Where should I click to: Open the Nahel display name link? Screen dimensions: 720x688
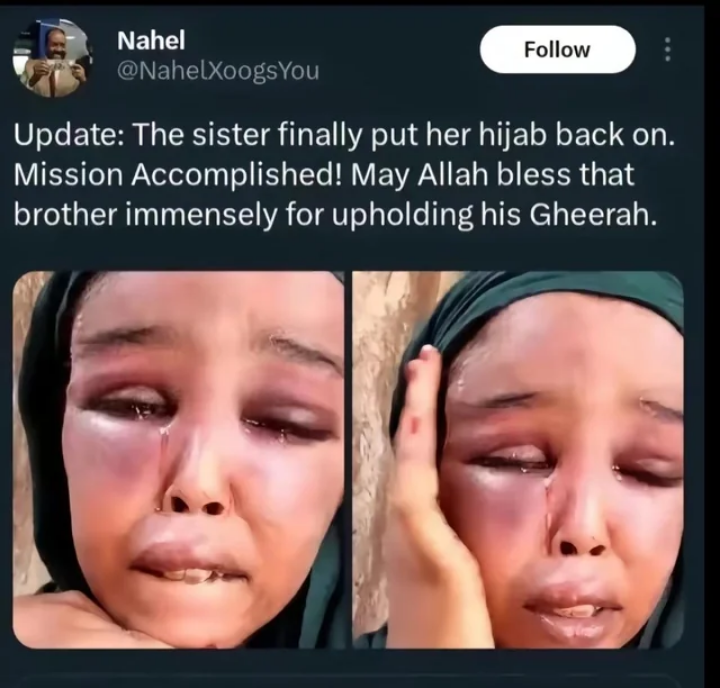click(x=151, y=40)
